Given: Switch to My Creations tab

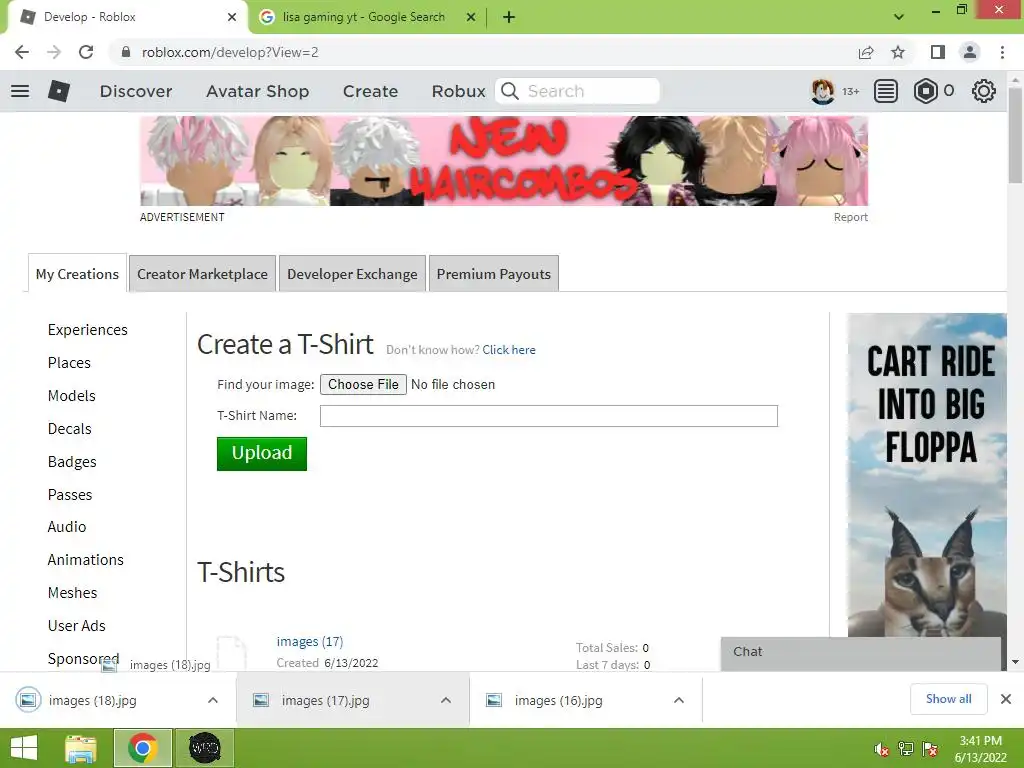Looking at the screenshot, I should click(77, 274).
